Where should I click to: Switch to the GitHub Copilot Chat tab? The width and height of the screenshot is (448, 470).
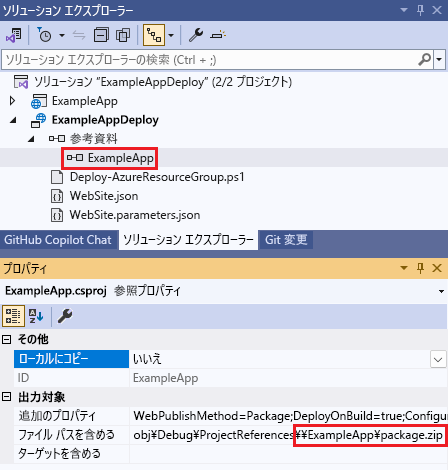[x=58, y=240]
